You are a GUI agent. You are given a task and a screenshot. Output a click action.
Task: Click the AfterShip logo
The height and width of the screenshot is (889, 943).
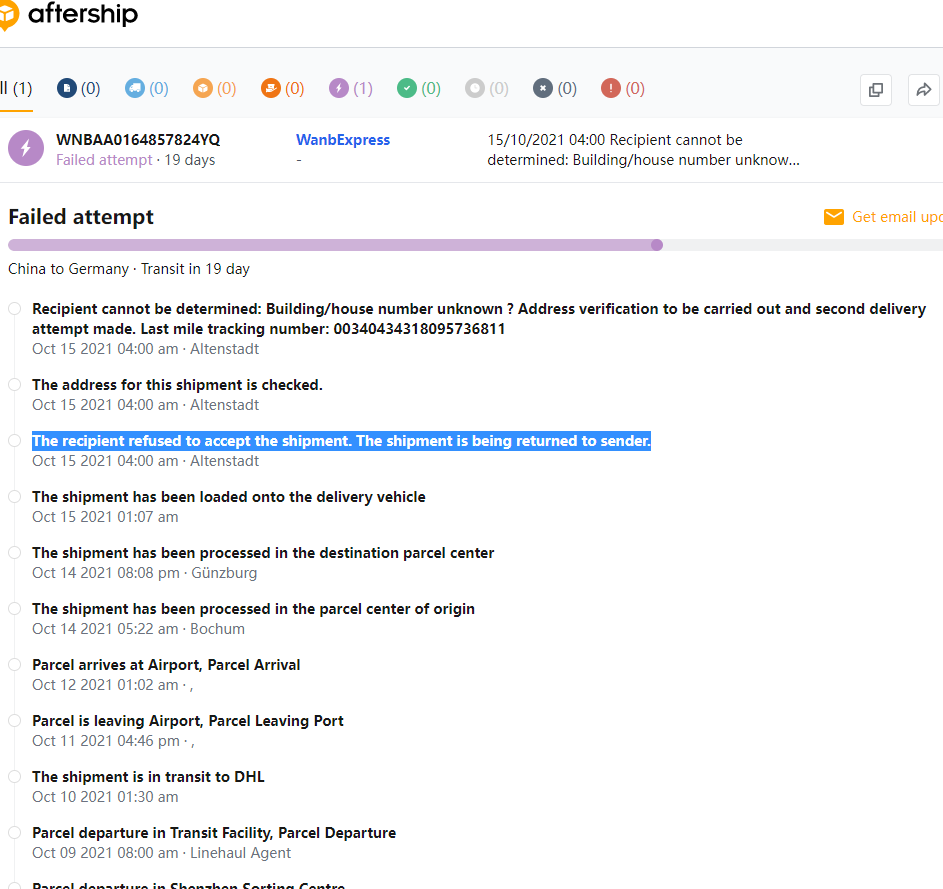tap(70, 15)
